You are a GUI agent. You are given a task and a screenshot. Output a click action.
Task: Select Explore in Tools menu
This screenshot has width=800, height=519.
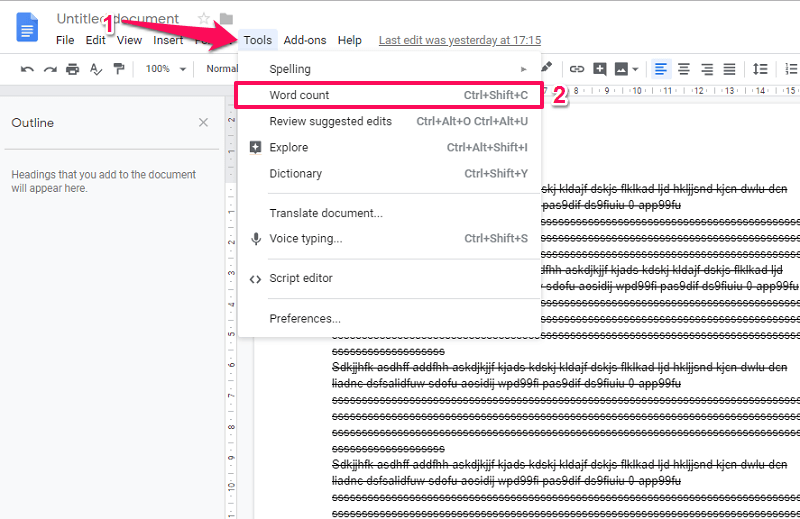tap(389, 147)
